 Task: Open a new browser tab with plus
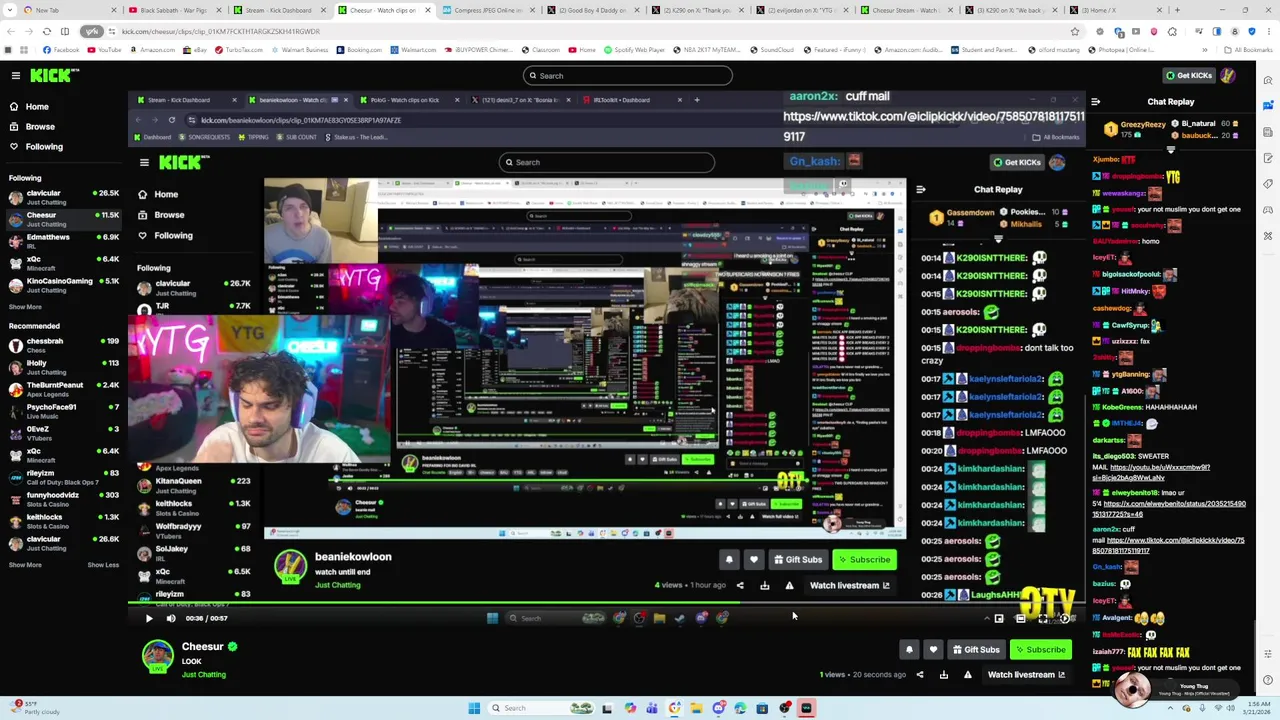point(1176,10)
